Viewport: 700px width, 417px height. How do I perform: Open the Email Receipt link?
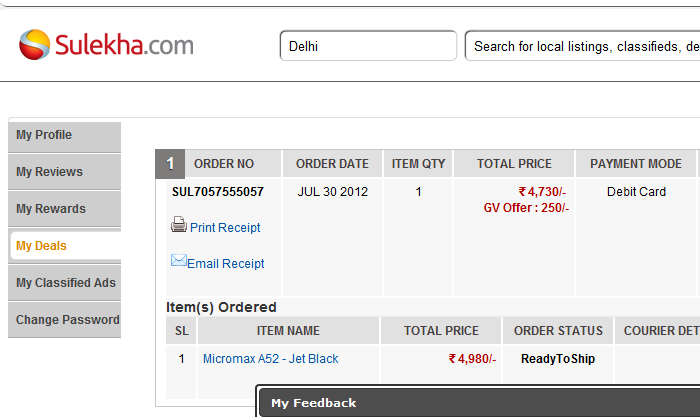pos(226,264)
